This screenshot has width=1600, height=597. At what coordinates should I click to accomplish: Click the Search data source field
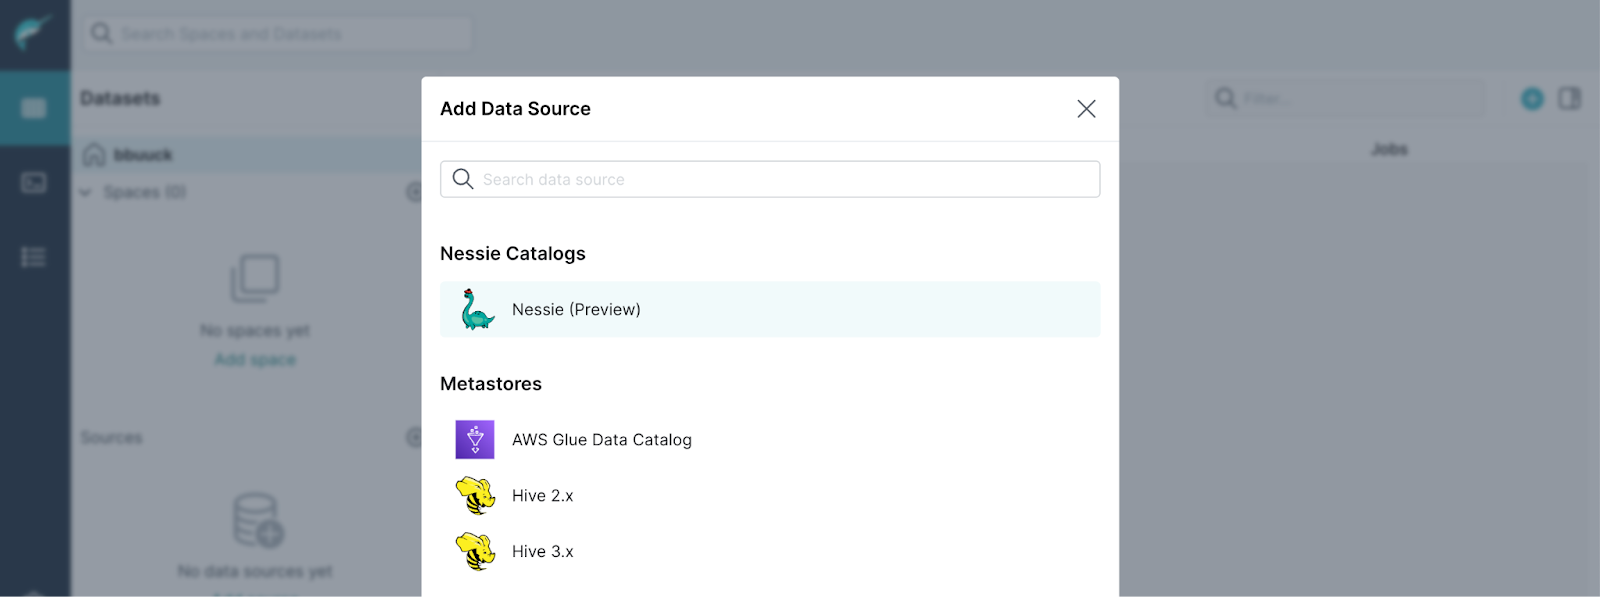click(770, 180)
